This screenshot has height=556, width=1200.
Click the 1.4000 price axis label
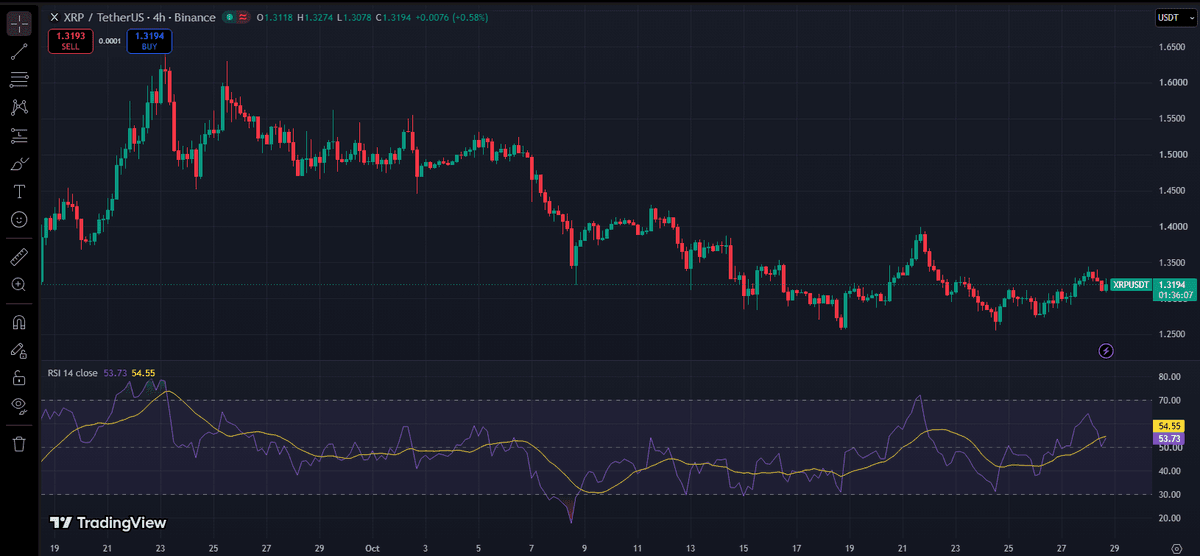[1172, 226]
